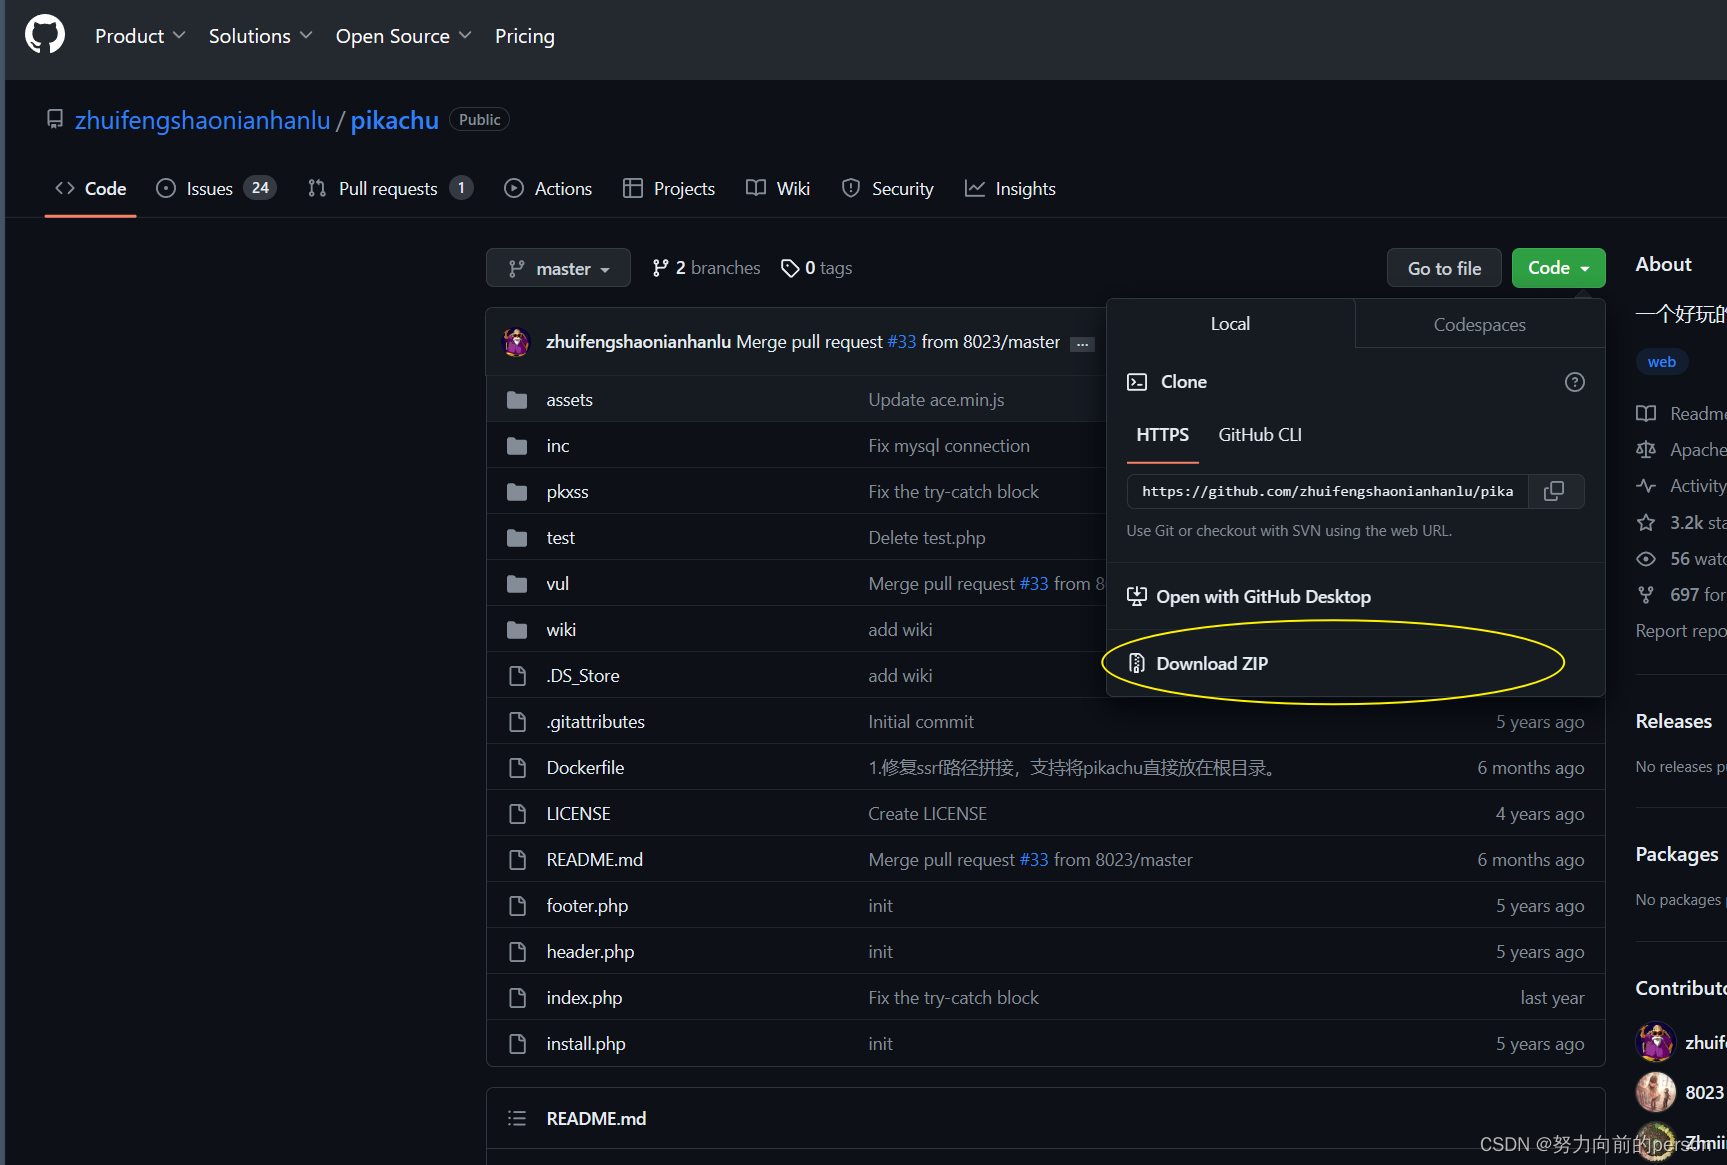This screenshot has width=1727, height=1165.
Task: Click the header.php file icon
Action: point(517,952)
